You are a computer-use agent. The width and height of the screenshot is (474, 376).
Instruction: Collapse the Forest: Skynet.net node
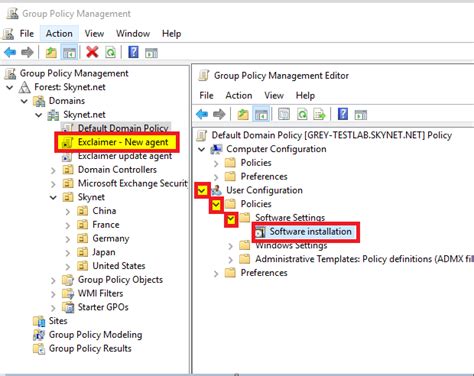coord(10,87)
